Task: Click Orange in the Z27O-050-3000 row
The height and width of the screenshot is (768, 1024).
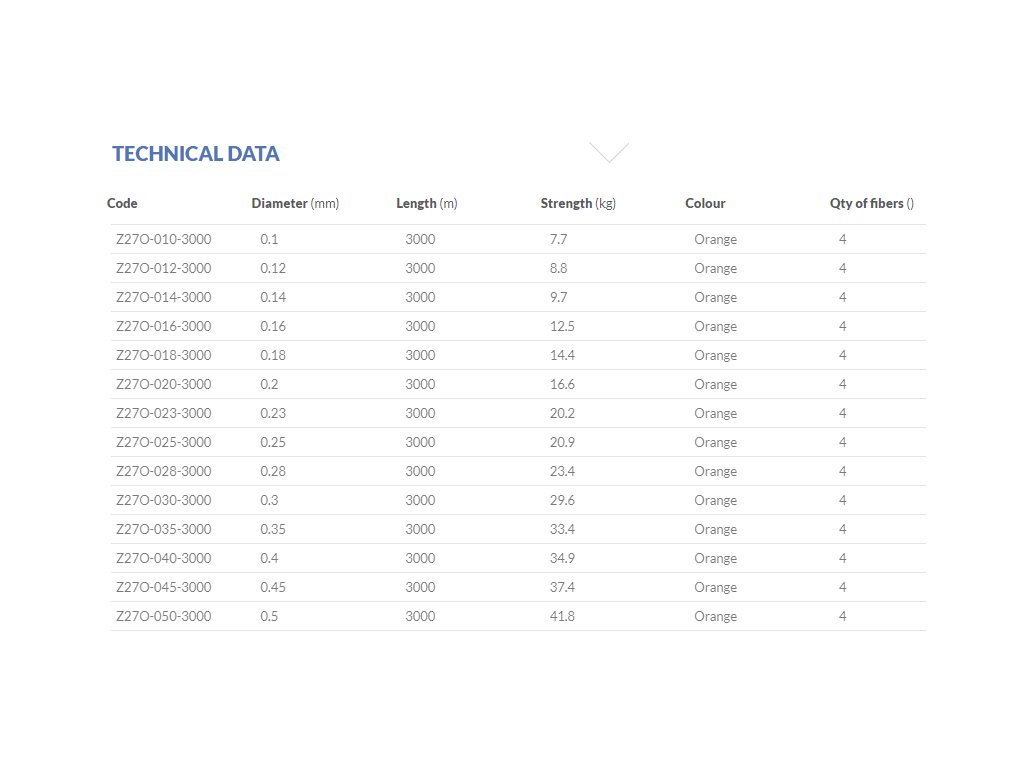Action: pyautogui.click(x=716, y=616)
